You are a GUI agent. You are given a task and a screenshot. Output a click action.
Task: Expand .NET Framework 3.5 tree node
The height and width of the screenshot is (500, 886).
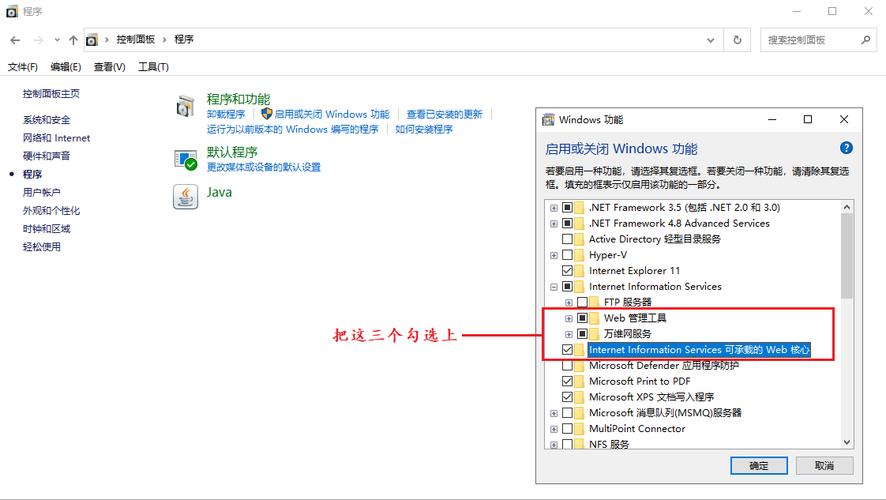click(x=554, y=208)
